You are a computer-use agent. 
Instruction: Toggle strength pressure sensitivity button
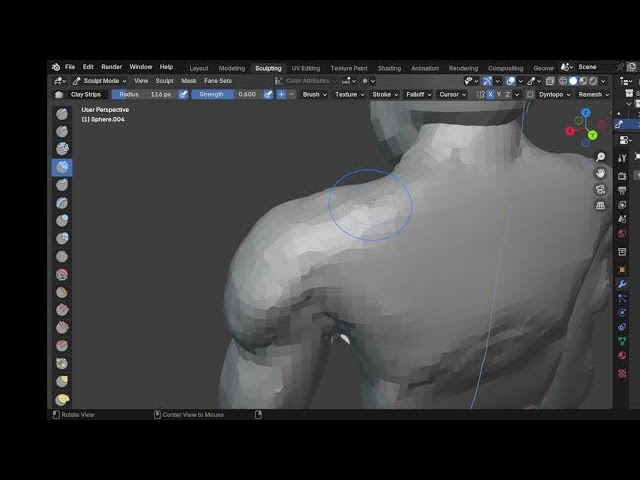[268, 95]
